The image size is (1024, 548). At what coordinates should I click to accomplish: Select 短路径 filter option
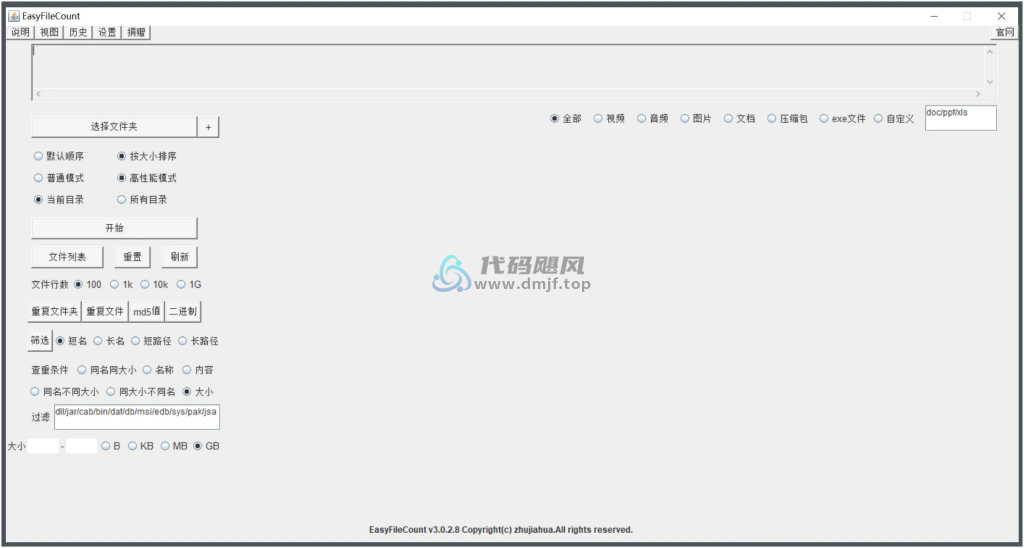(152, 341)
